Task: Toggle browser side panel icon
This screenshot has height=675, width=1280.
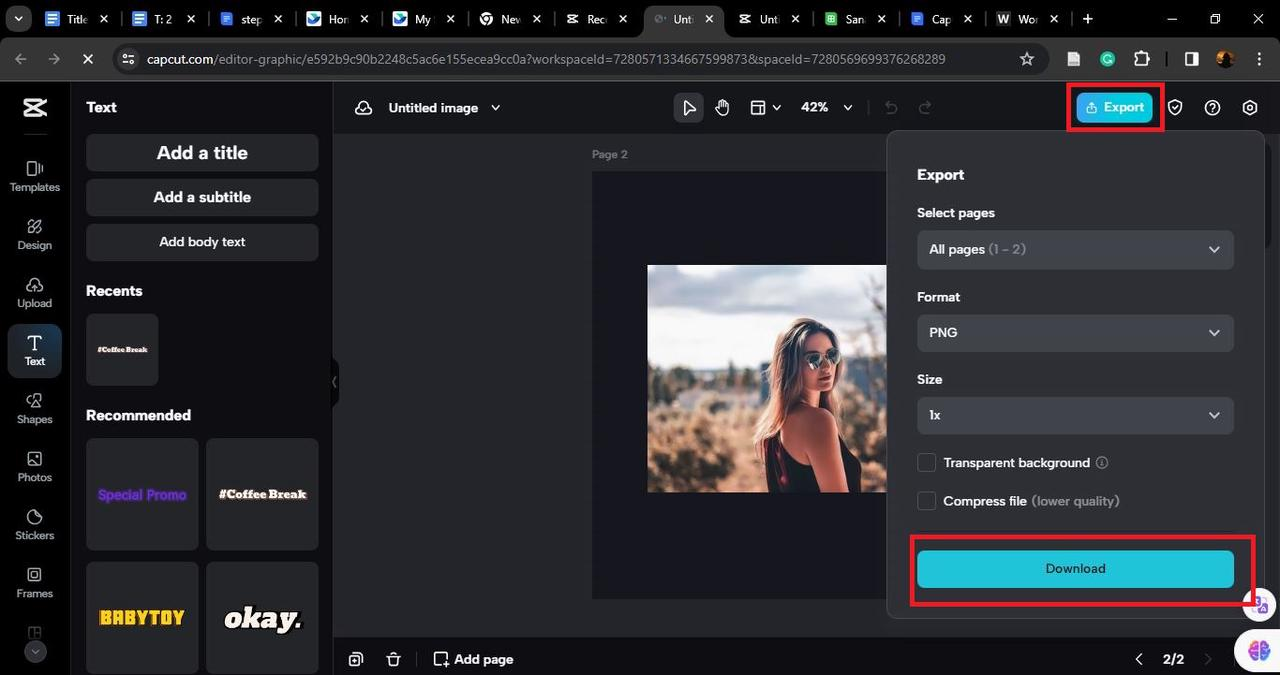Action: 1191,59
